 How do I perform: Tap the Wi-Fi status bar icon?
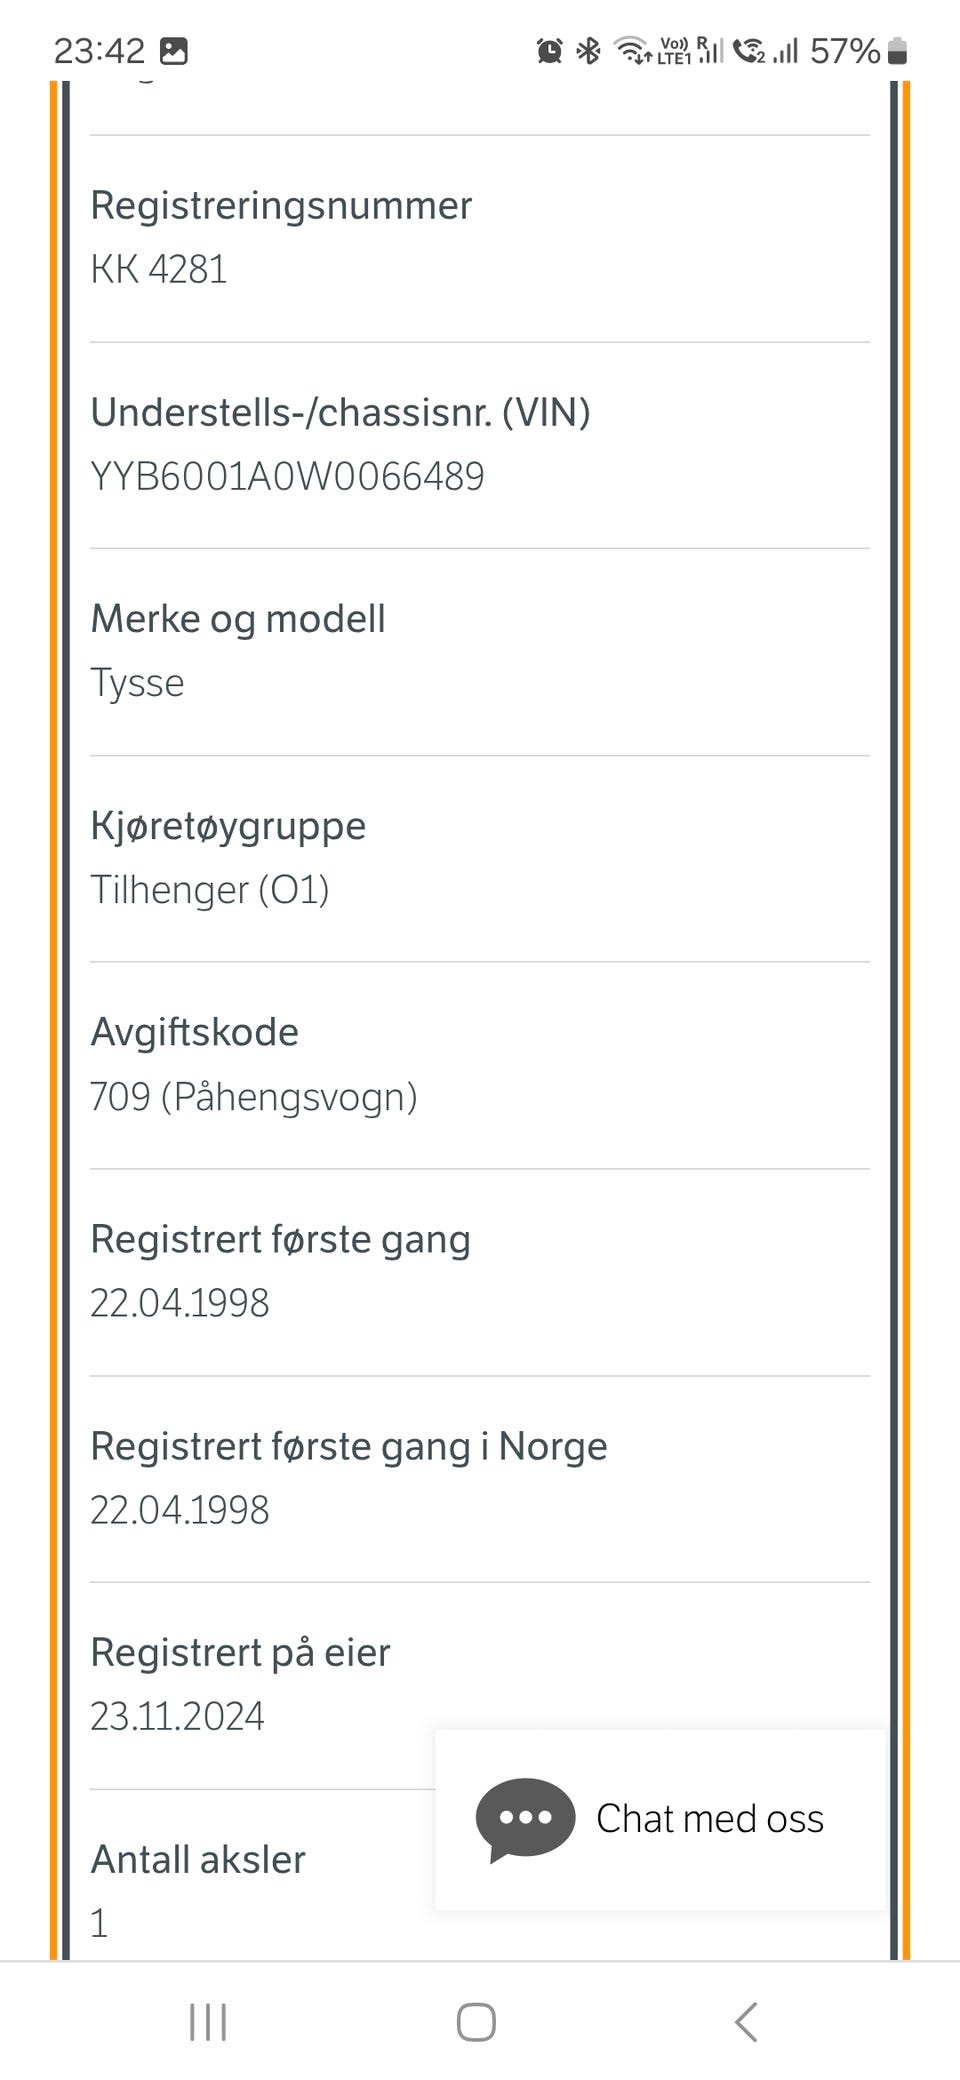coord(632,50)
